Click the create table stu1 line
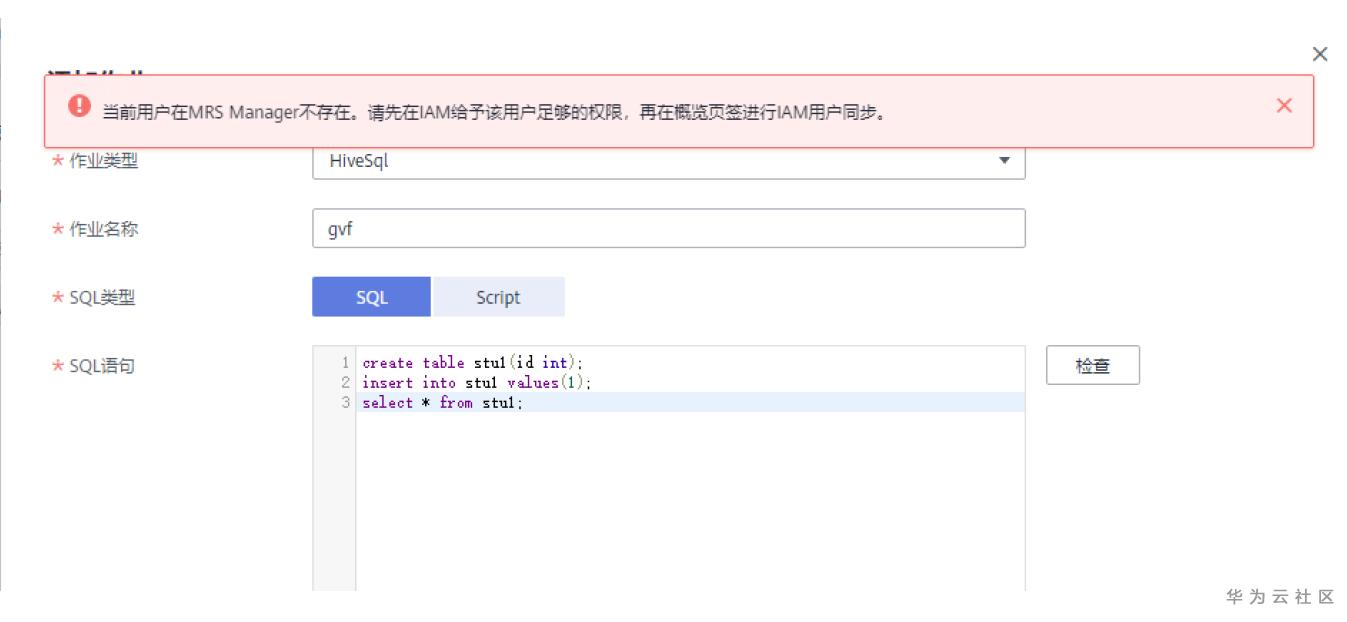The image size is (1347, 622). coord(472,363)
